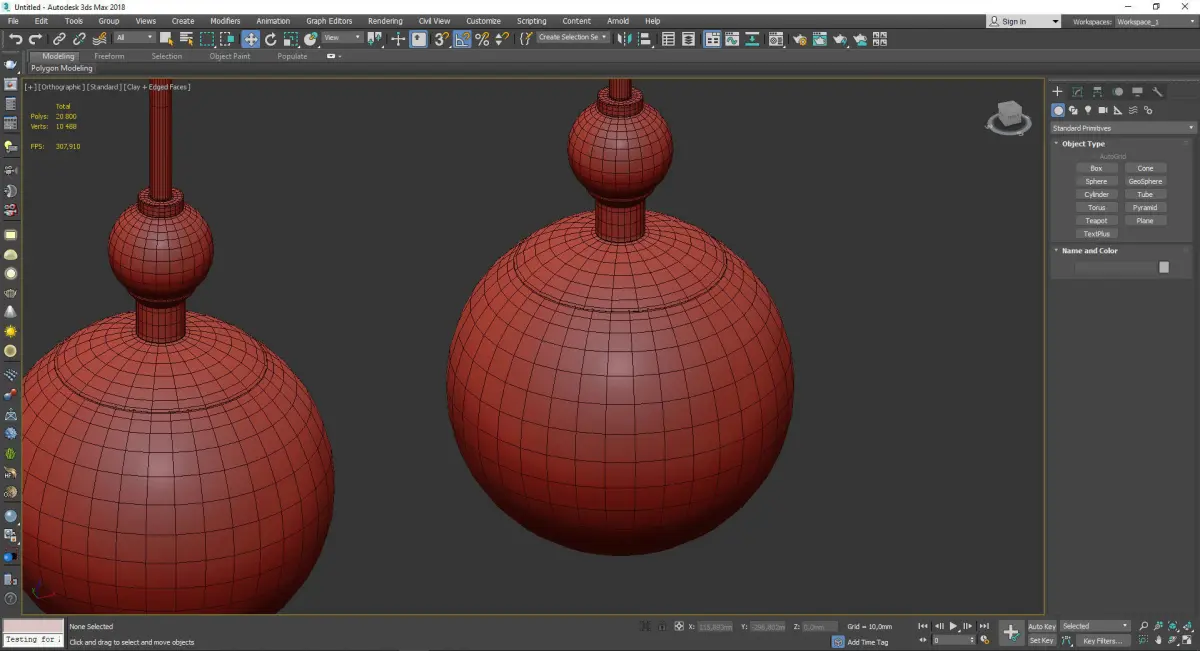This screenshot has height=651, width=1200.
Task: Open the Select by Name list
Action: (x=186, y=39)
